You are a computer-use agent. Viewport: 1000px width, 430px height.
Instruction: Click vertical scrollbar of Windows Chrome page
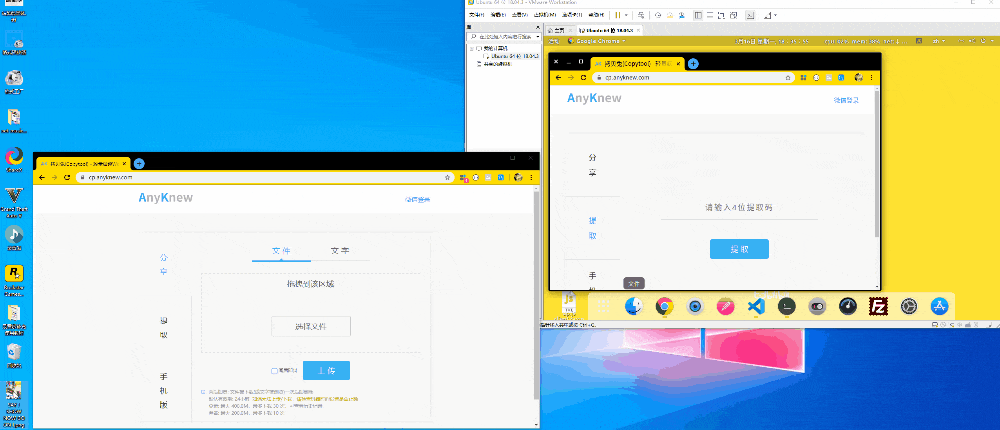(x=536, y=294)
